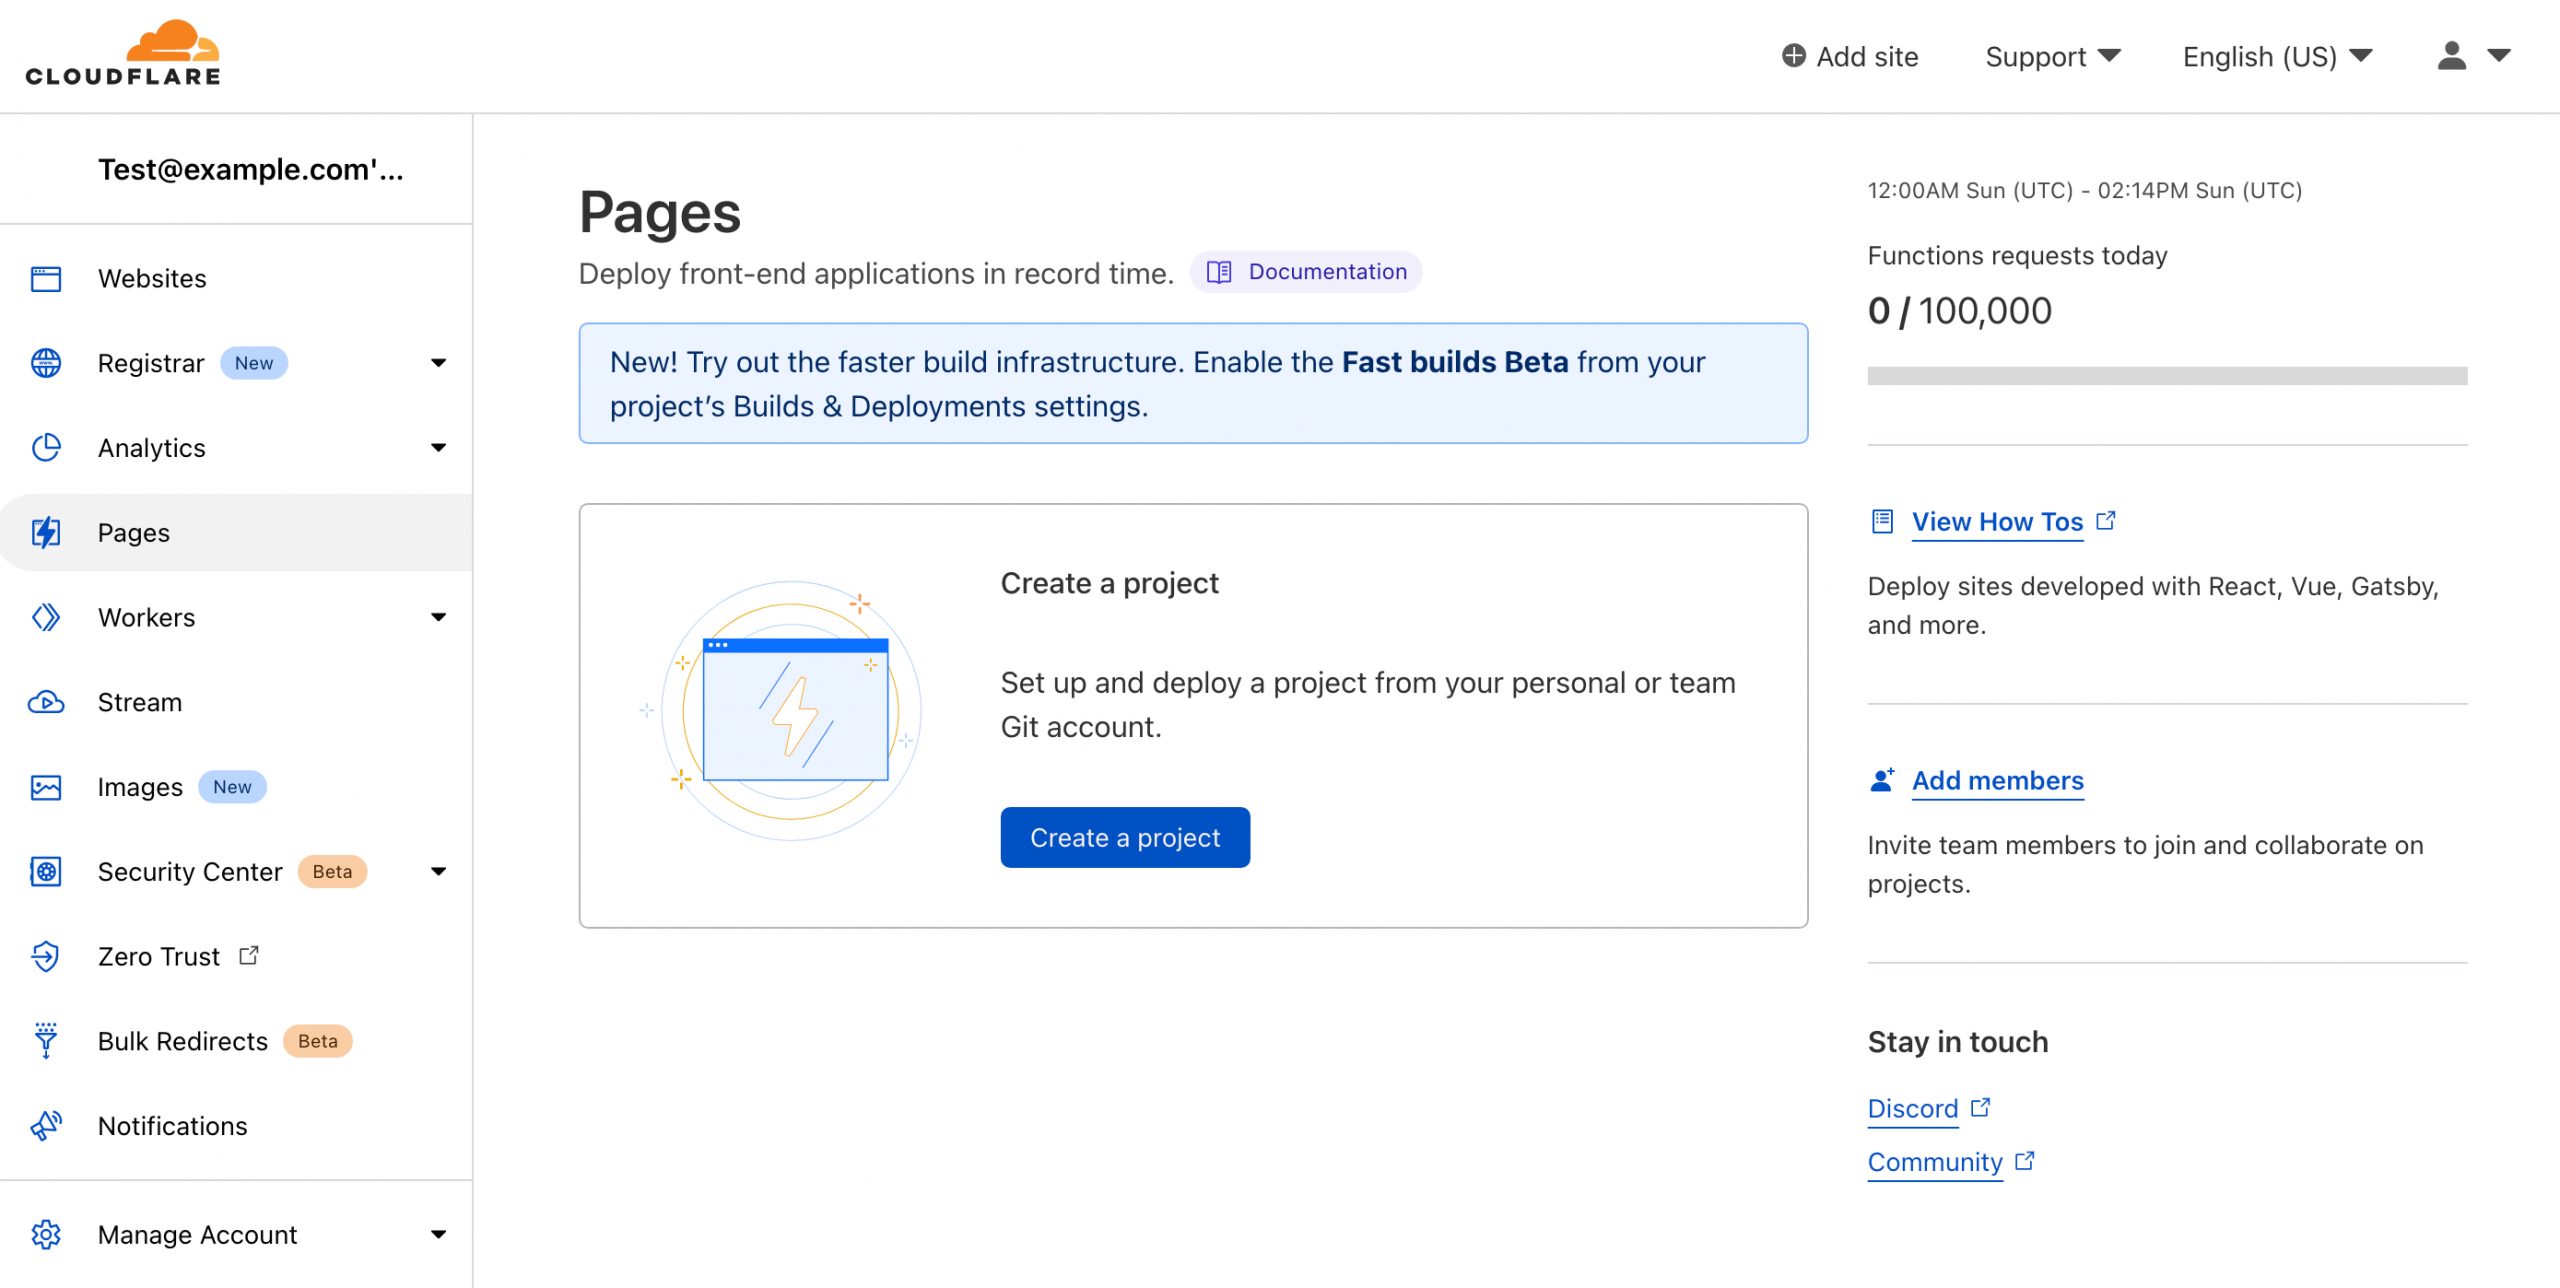Expand the Workers submenu arrow
Viewport: 2560px width, 1288px height.
(x=439, y=618)
